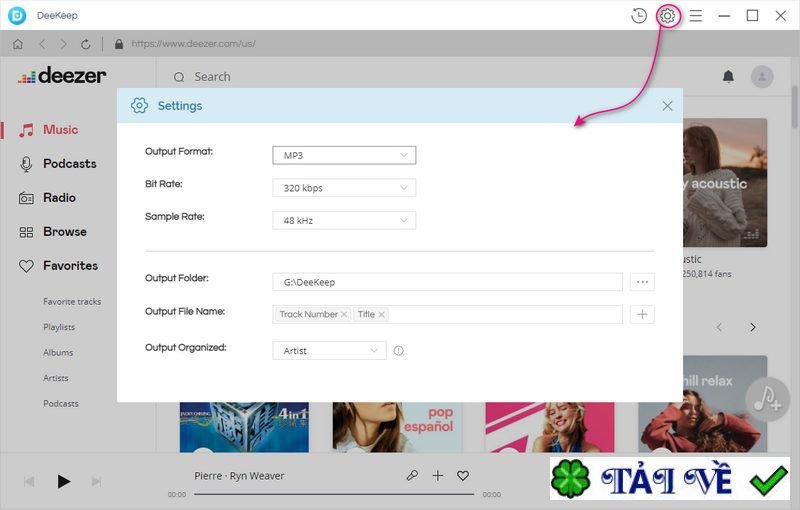800x510 pixels.
Task: Open the Bit Rate dropdown
Action: (344, 188)
